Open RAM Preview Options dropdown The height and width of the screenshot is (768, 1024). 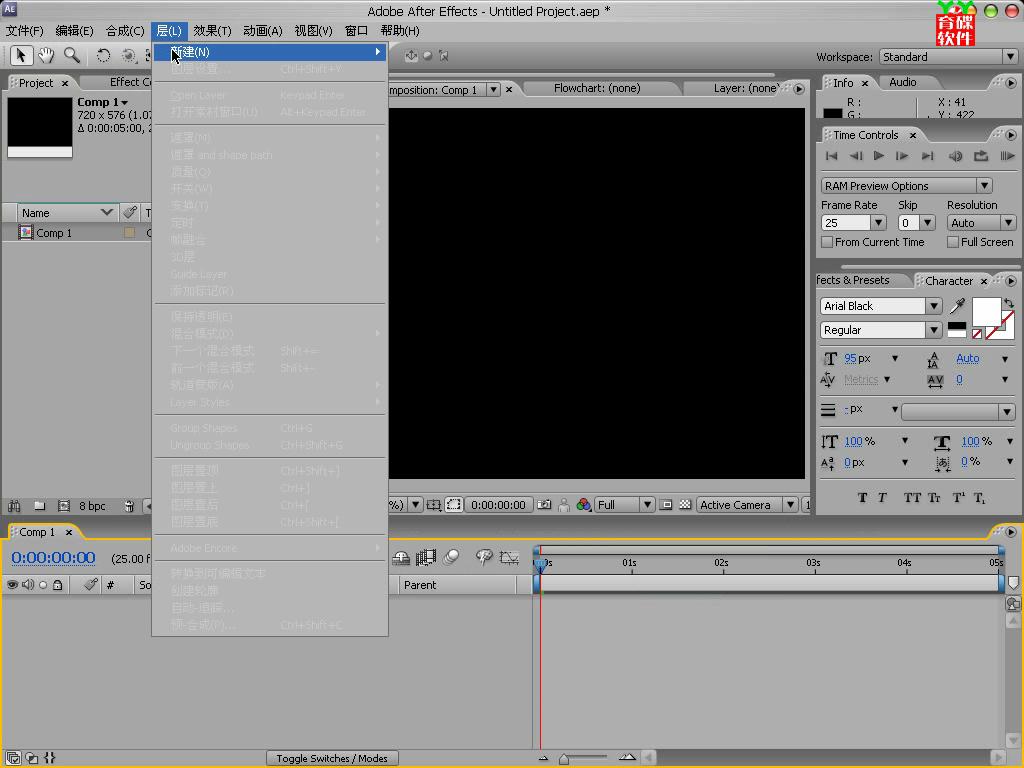coord(906,186)
